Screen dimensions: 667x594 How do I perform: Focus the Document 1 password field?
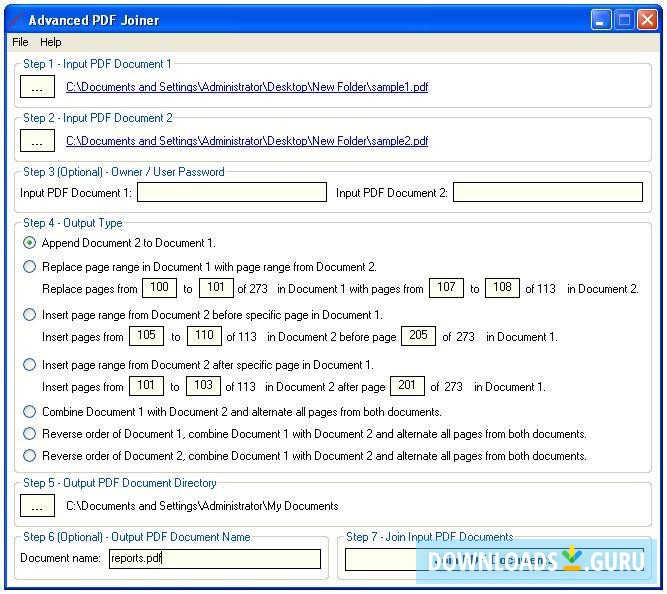pyautogui.click(x=232, y=192)
